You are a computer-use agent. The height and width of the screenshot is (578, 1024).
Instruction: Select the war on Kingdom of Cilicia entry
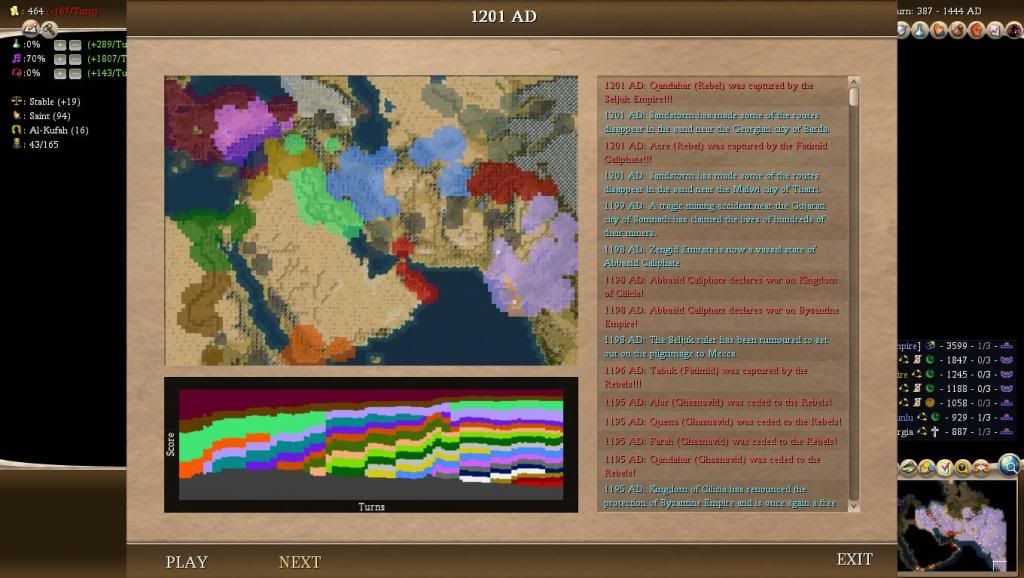[x=722, y=286]
